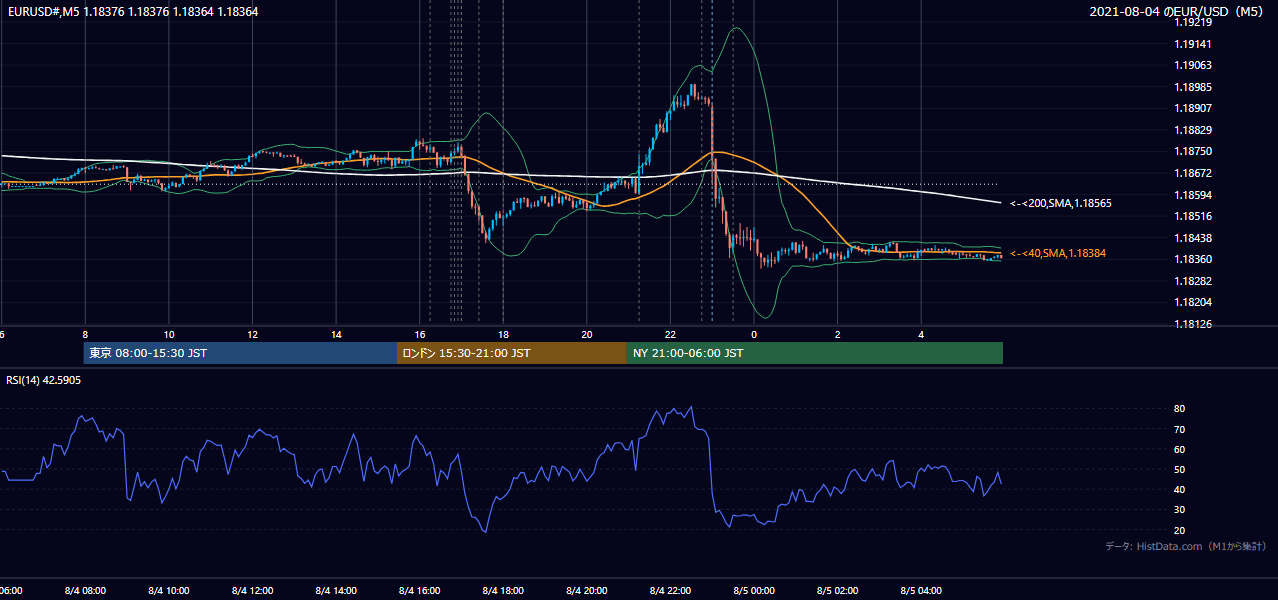1278x600 pixels.
Task: Click price axis value 1.18360
Action: coord(1192,259)
